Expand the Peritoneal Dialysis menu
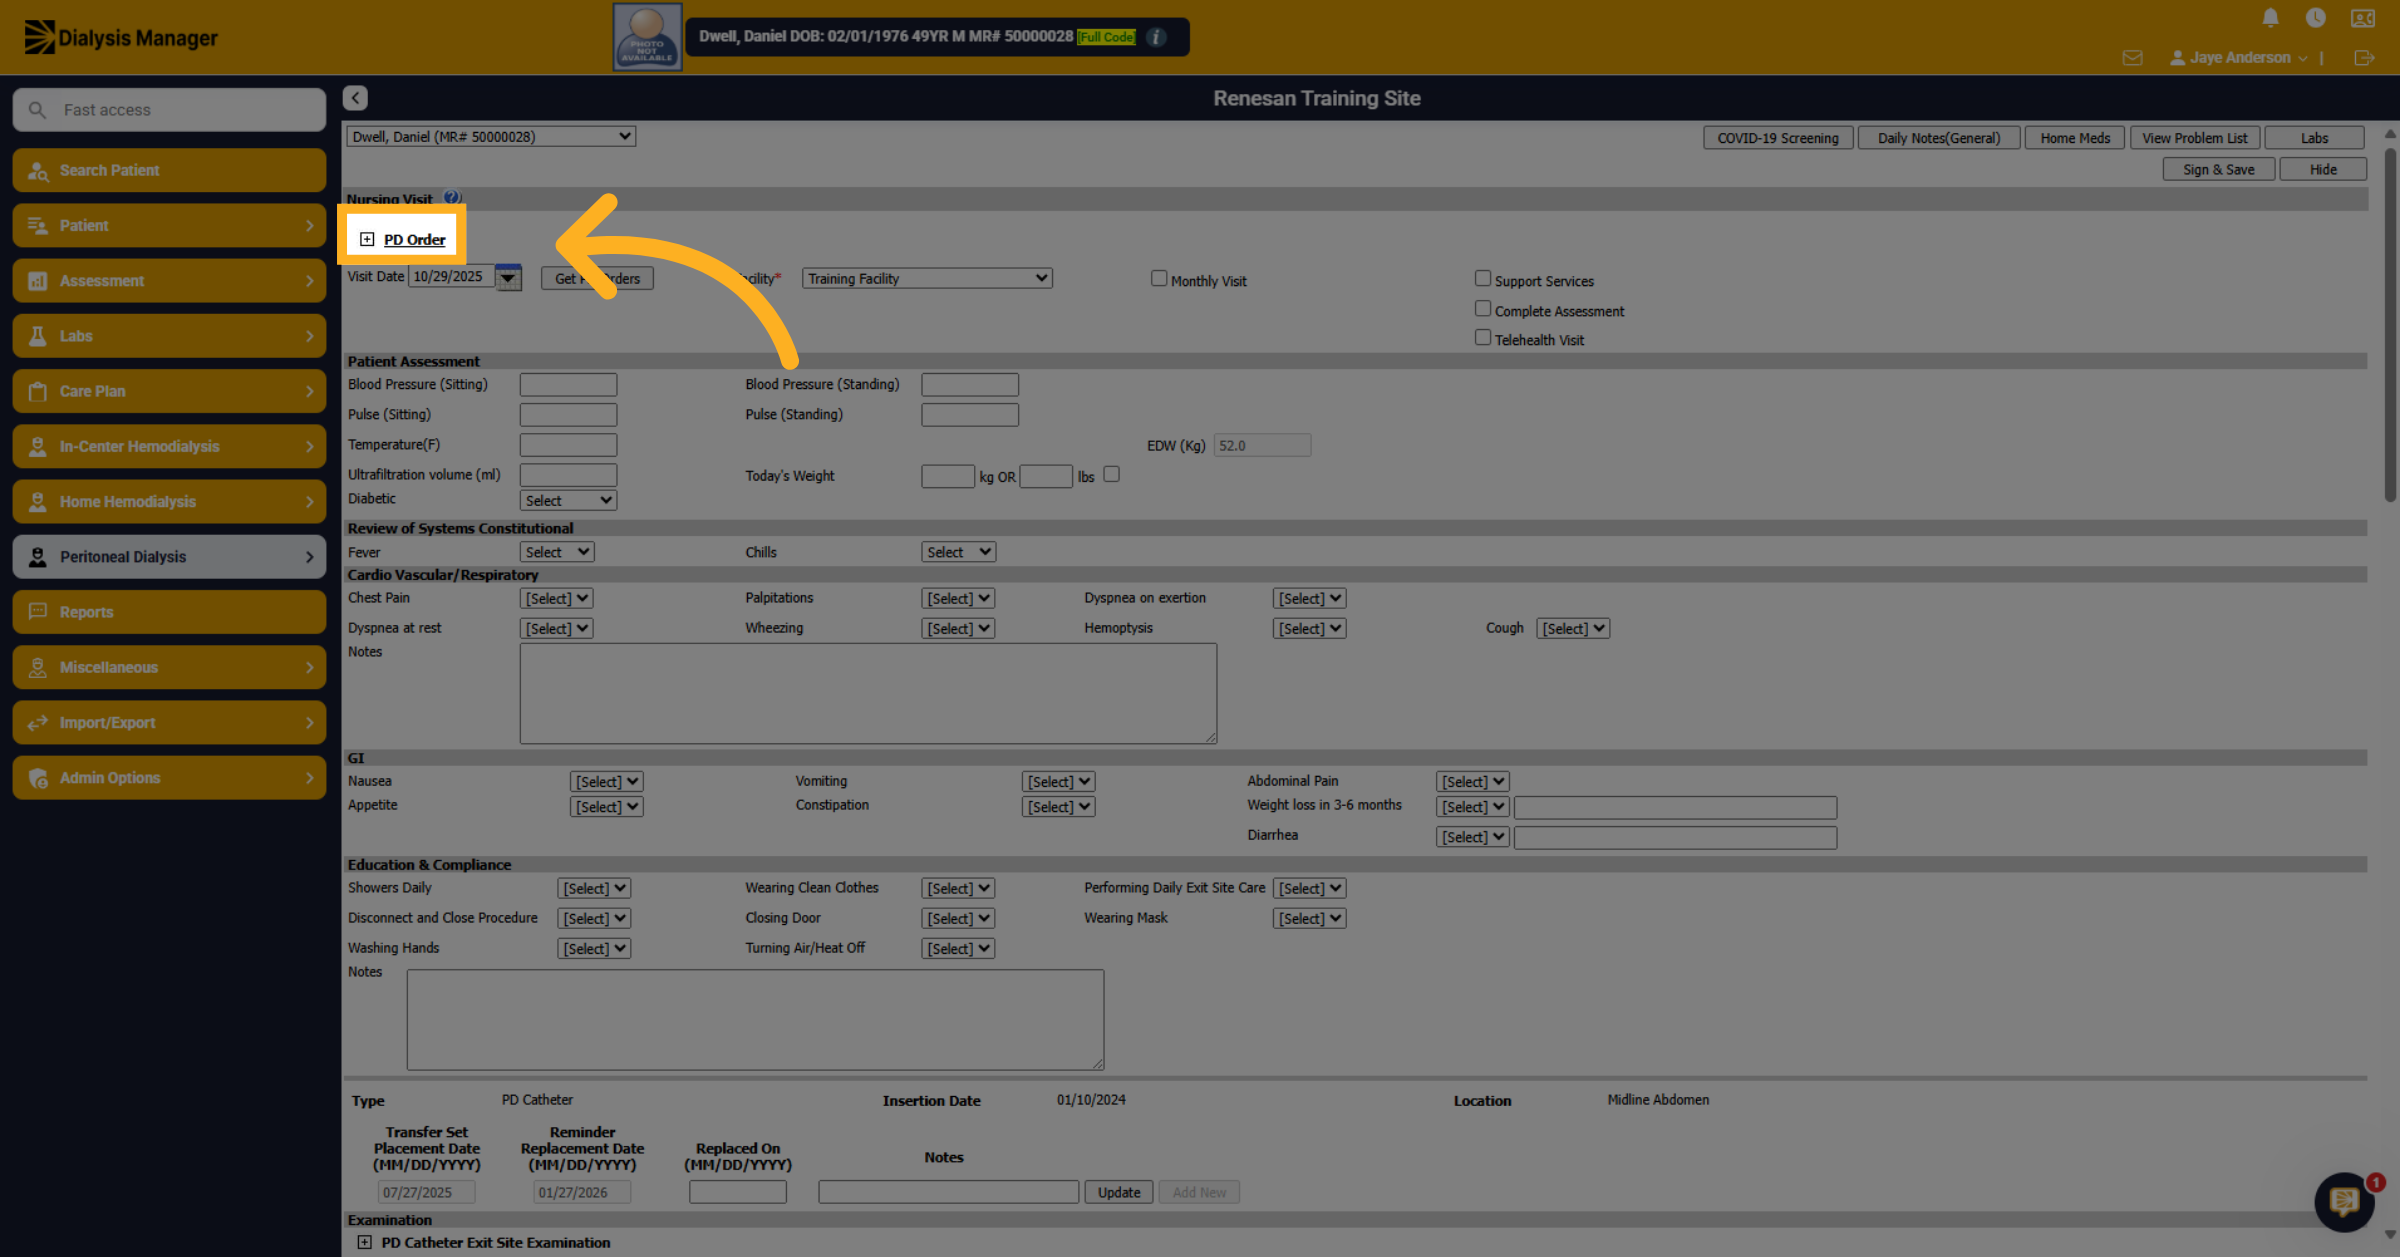The height and width of the screenshot is (1257, 2400). 169,557
